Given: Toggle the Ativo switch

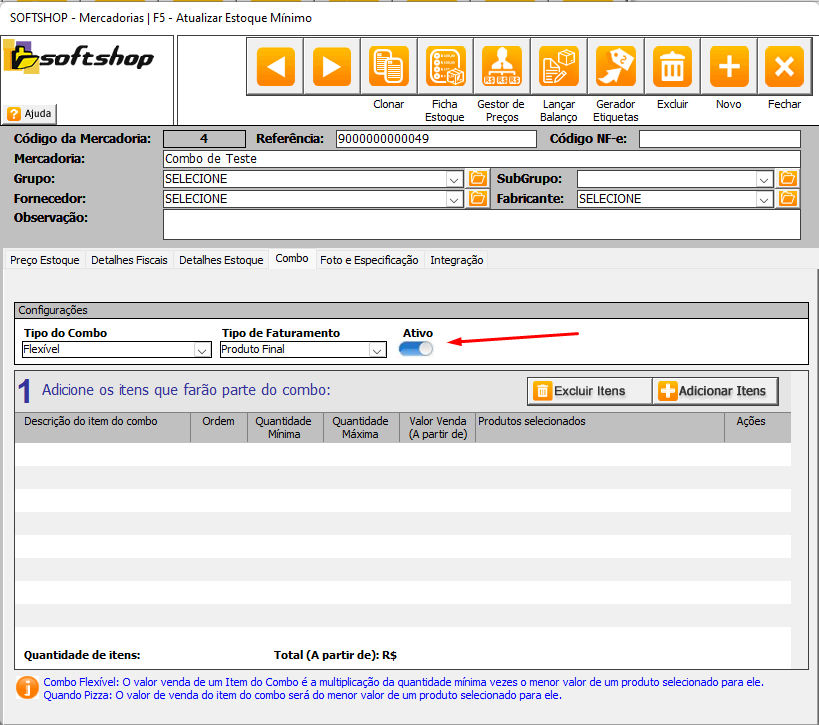Looking at the screenshot, I should click(x=416, y=349).
